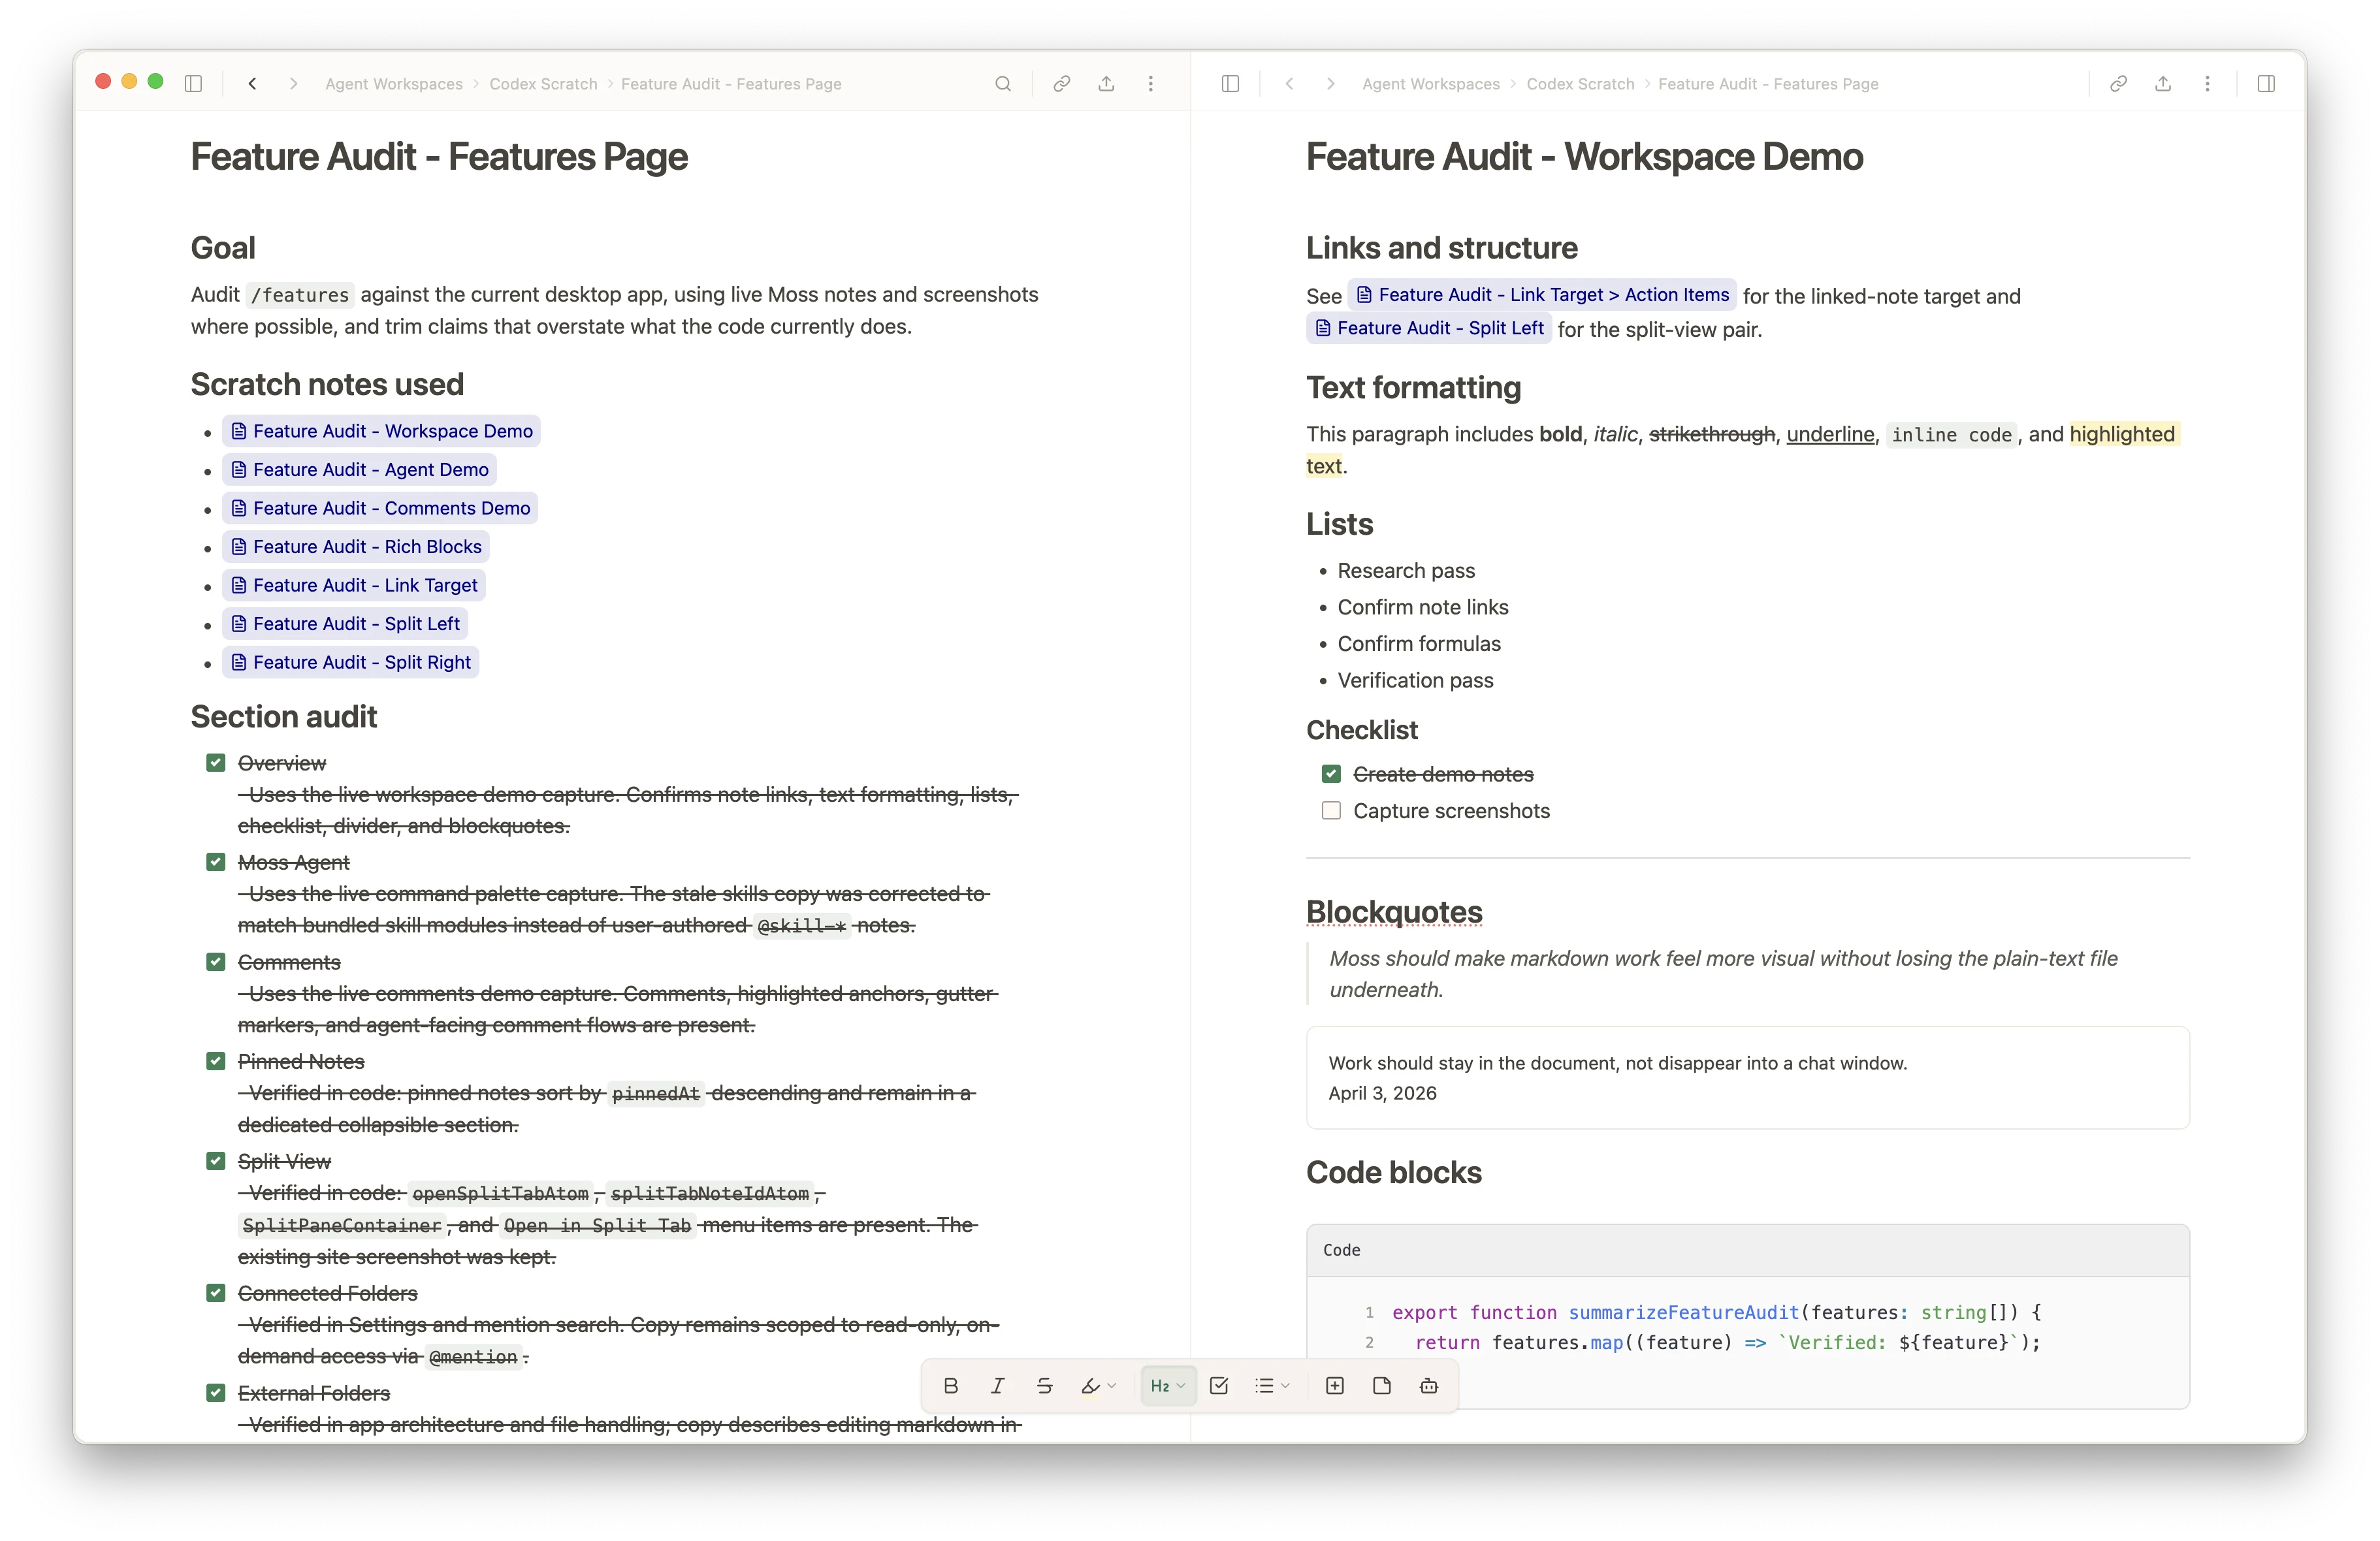Viewport: 2380px width, 1541px height.
Task: Apply strikethrough formatting from the toolbar
Action: coord(1044,1385)
